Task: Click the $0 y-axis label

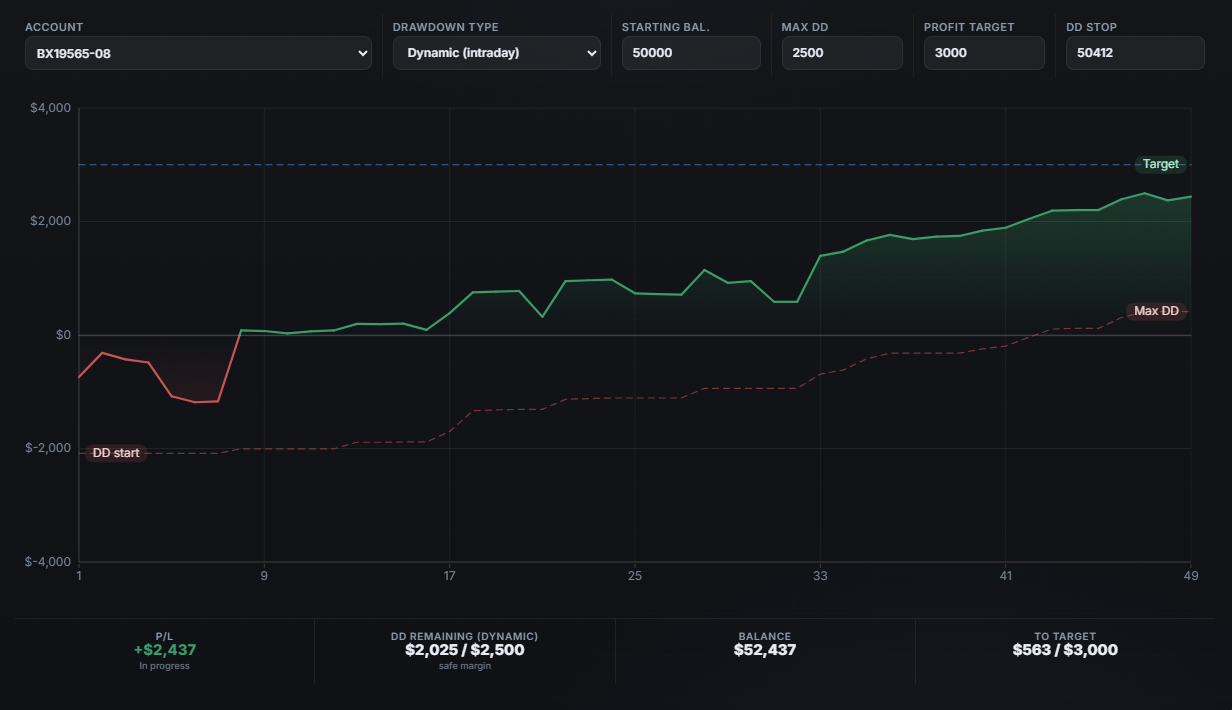Action: (x=62, y=335)
